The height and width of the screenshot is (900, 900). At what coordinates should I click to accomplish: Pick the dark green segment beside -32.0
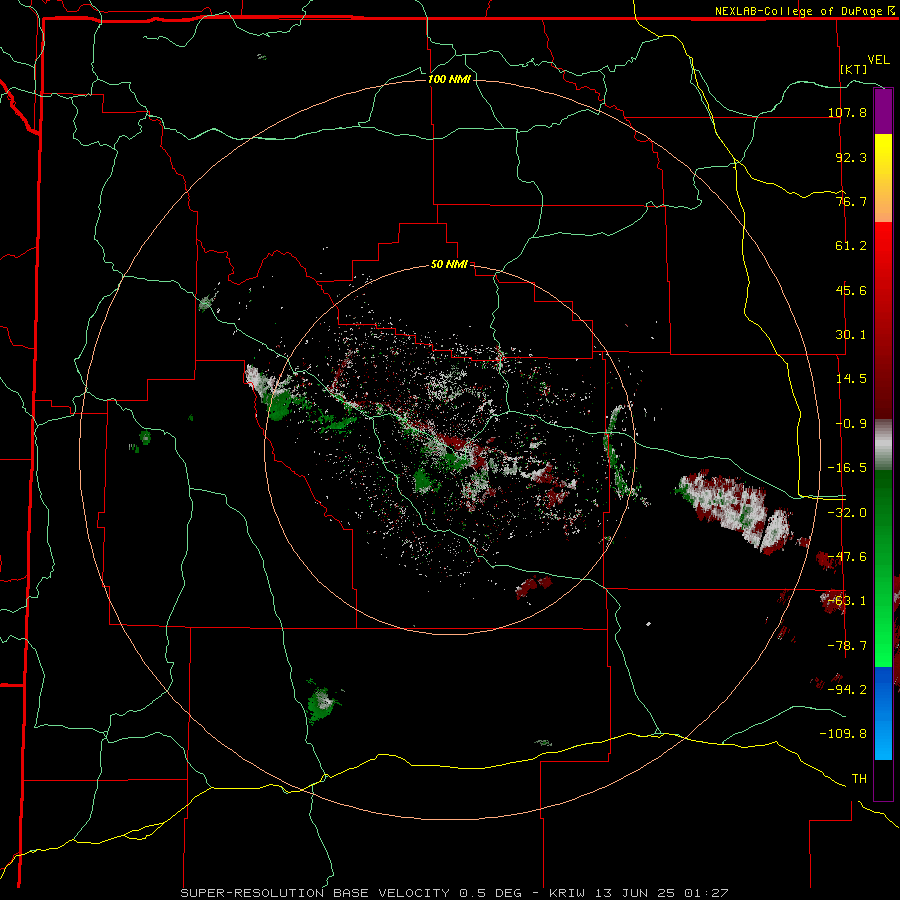pyautogui.click(x=883, y=514)
